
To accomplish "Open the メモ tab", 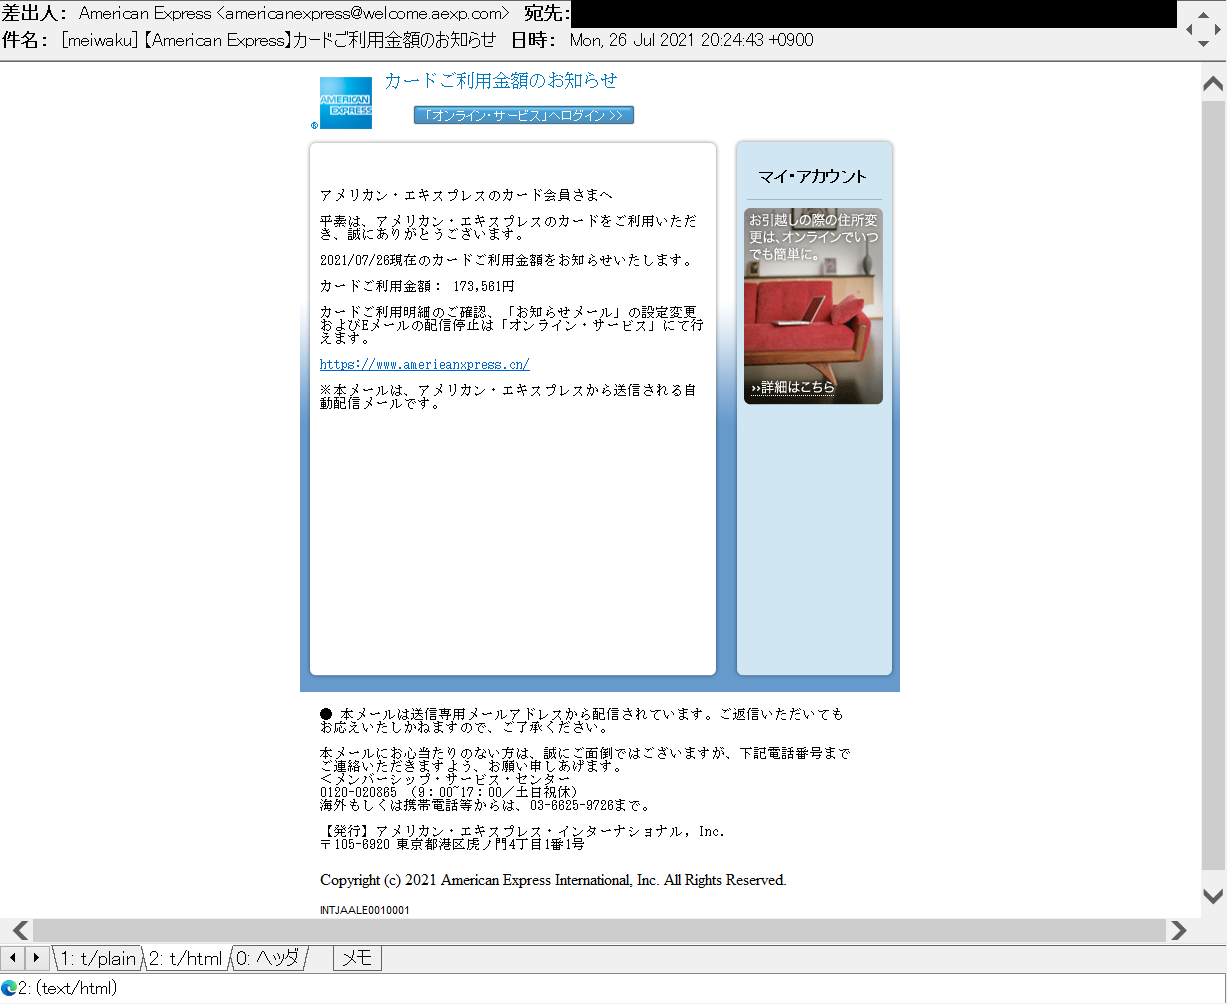I will coord(357,958).
